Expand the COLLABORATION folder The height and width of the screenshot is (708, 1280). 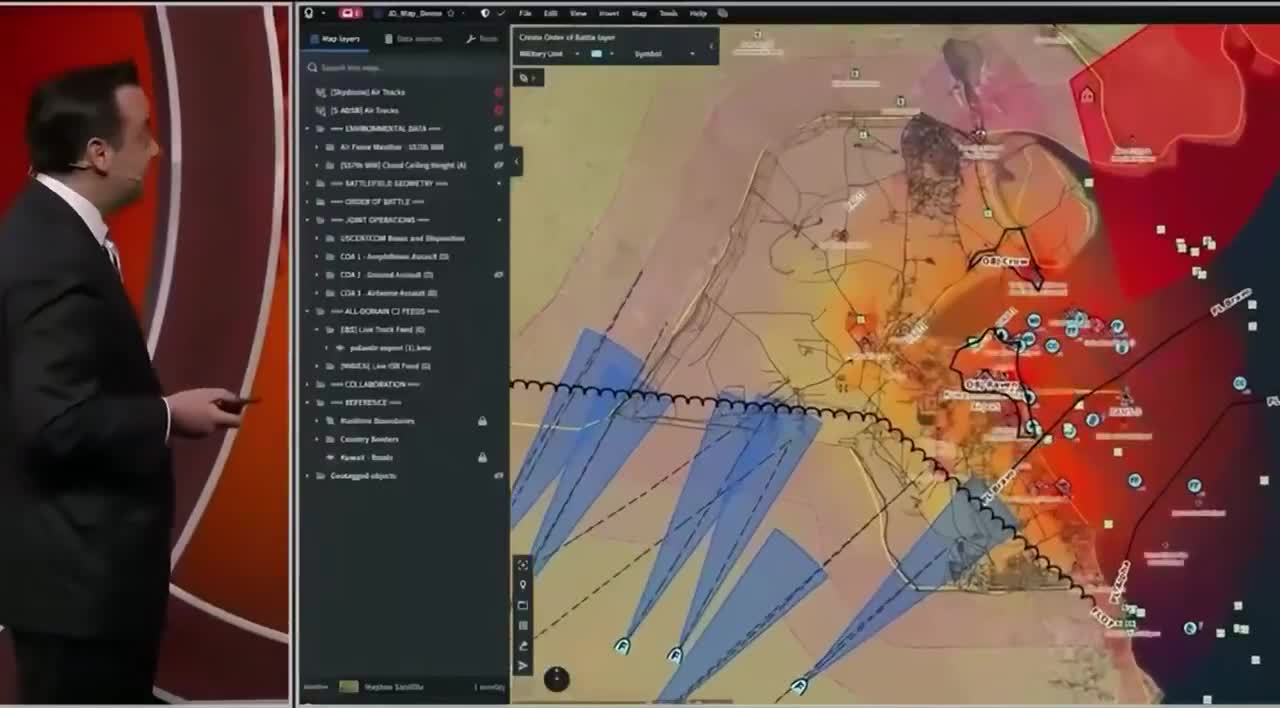point(308,384)
